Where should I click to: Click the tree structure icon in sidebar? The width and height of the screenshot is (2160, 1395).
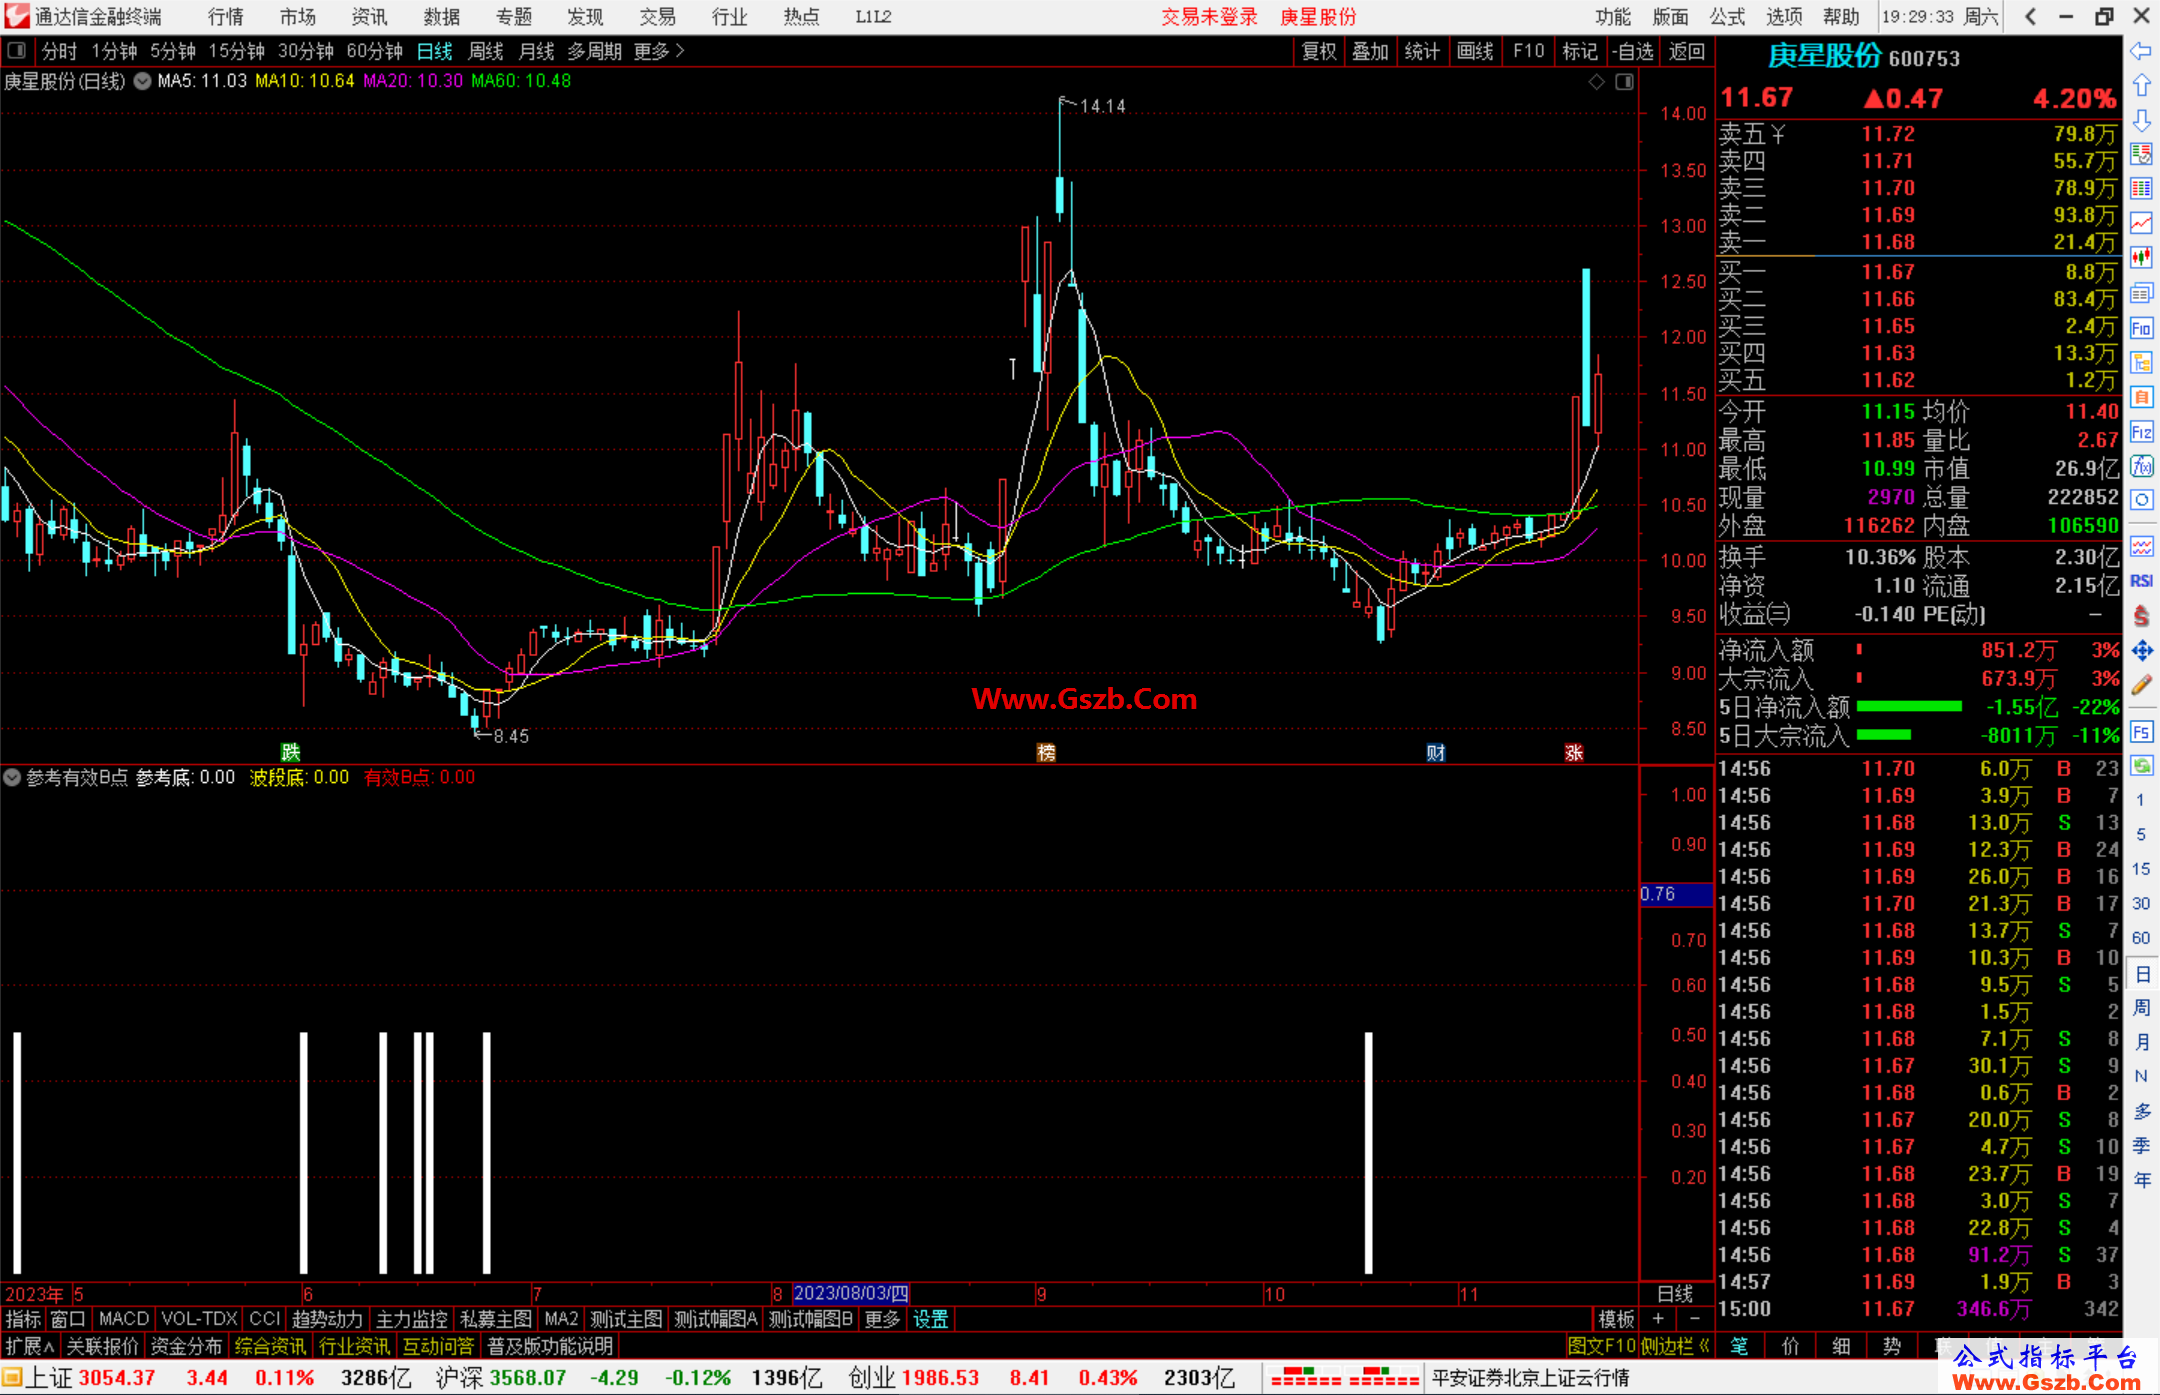coord(2141,362)
